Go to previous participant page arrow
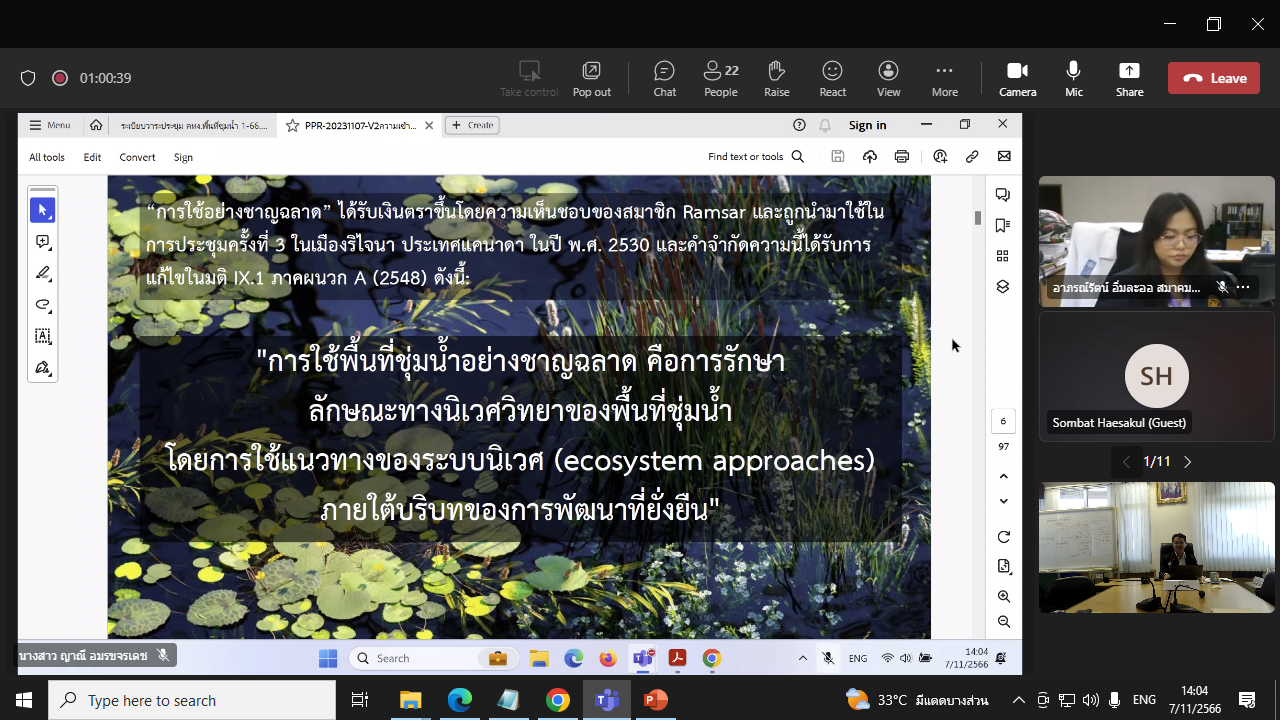The width and height of the screenshot is (1280, 720). pos(1126,462)
